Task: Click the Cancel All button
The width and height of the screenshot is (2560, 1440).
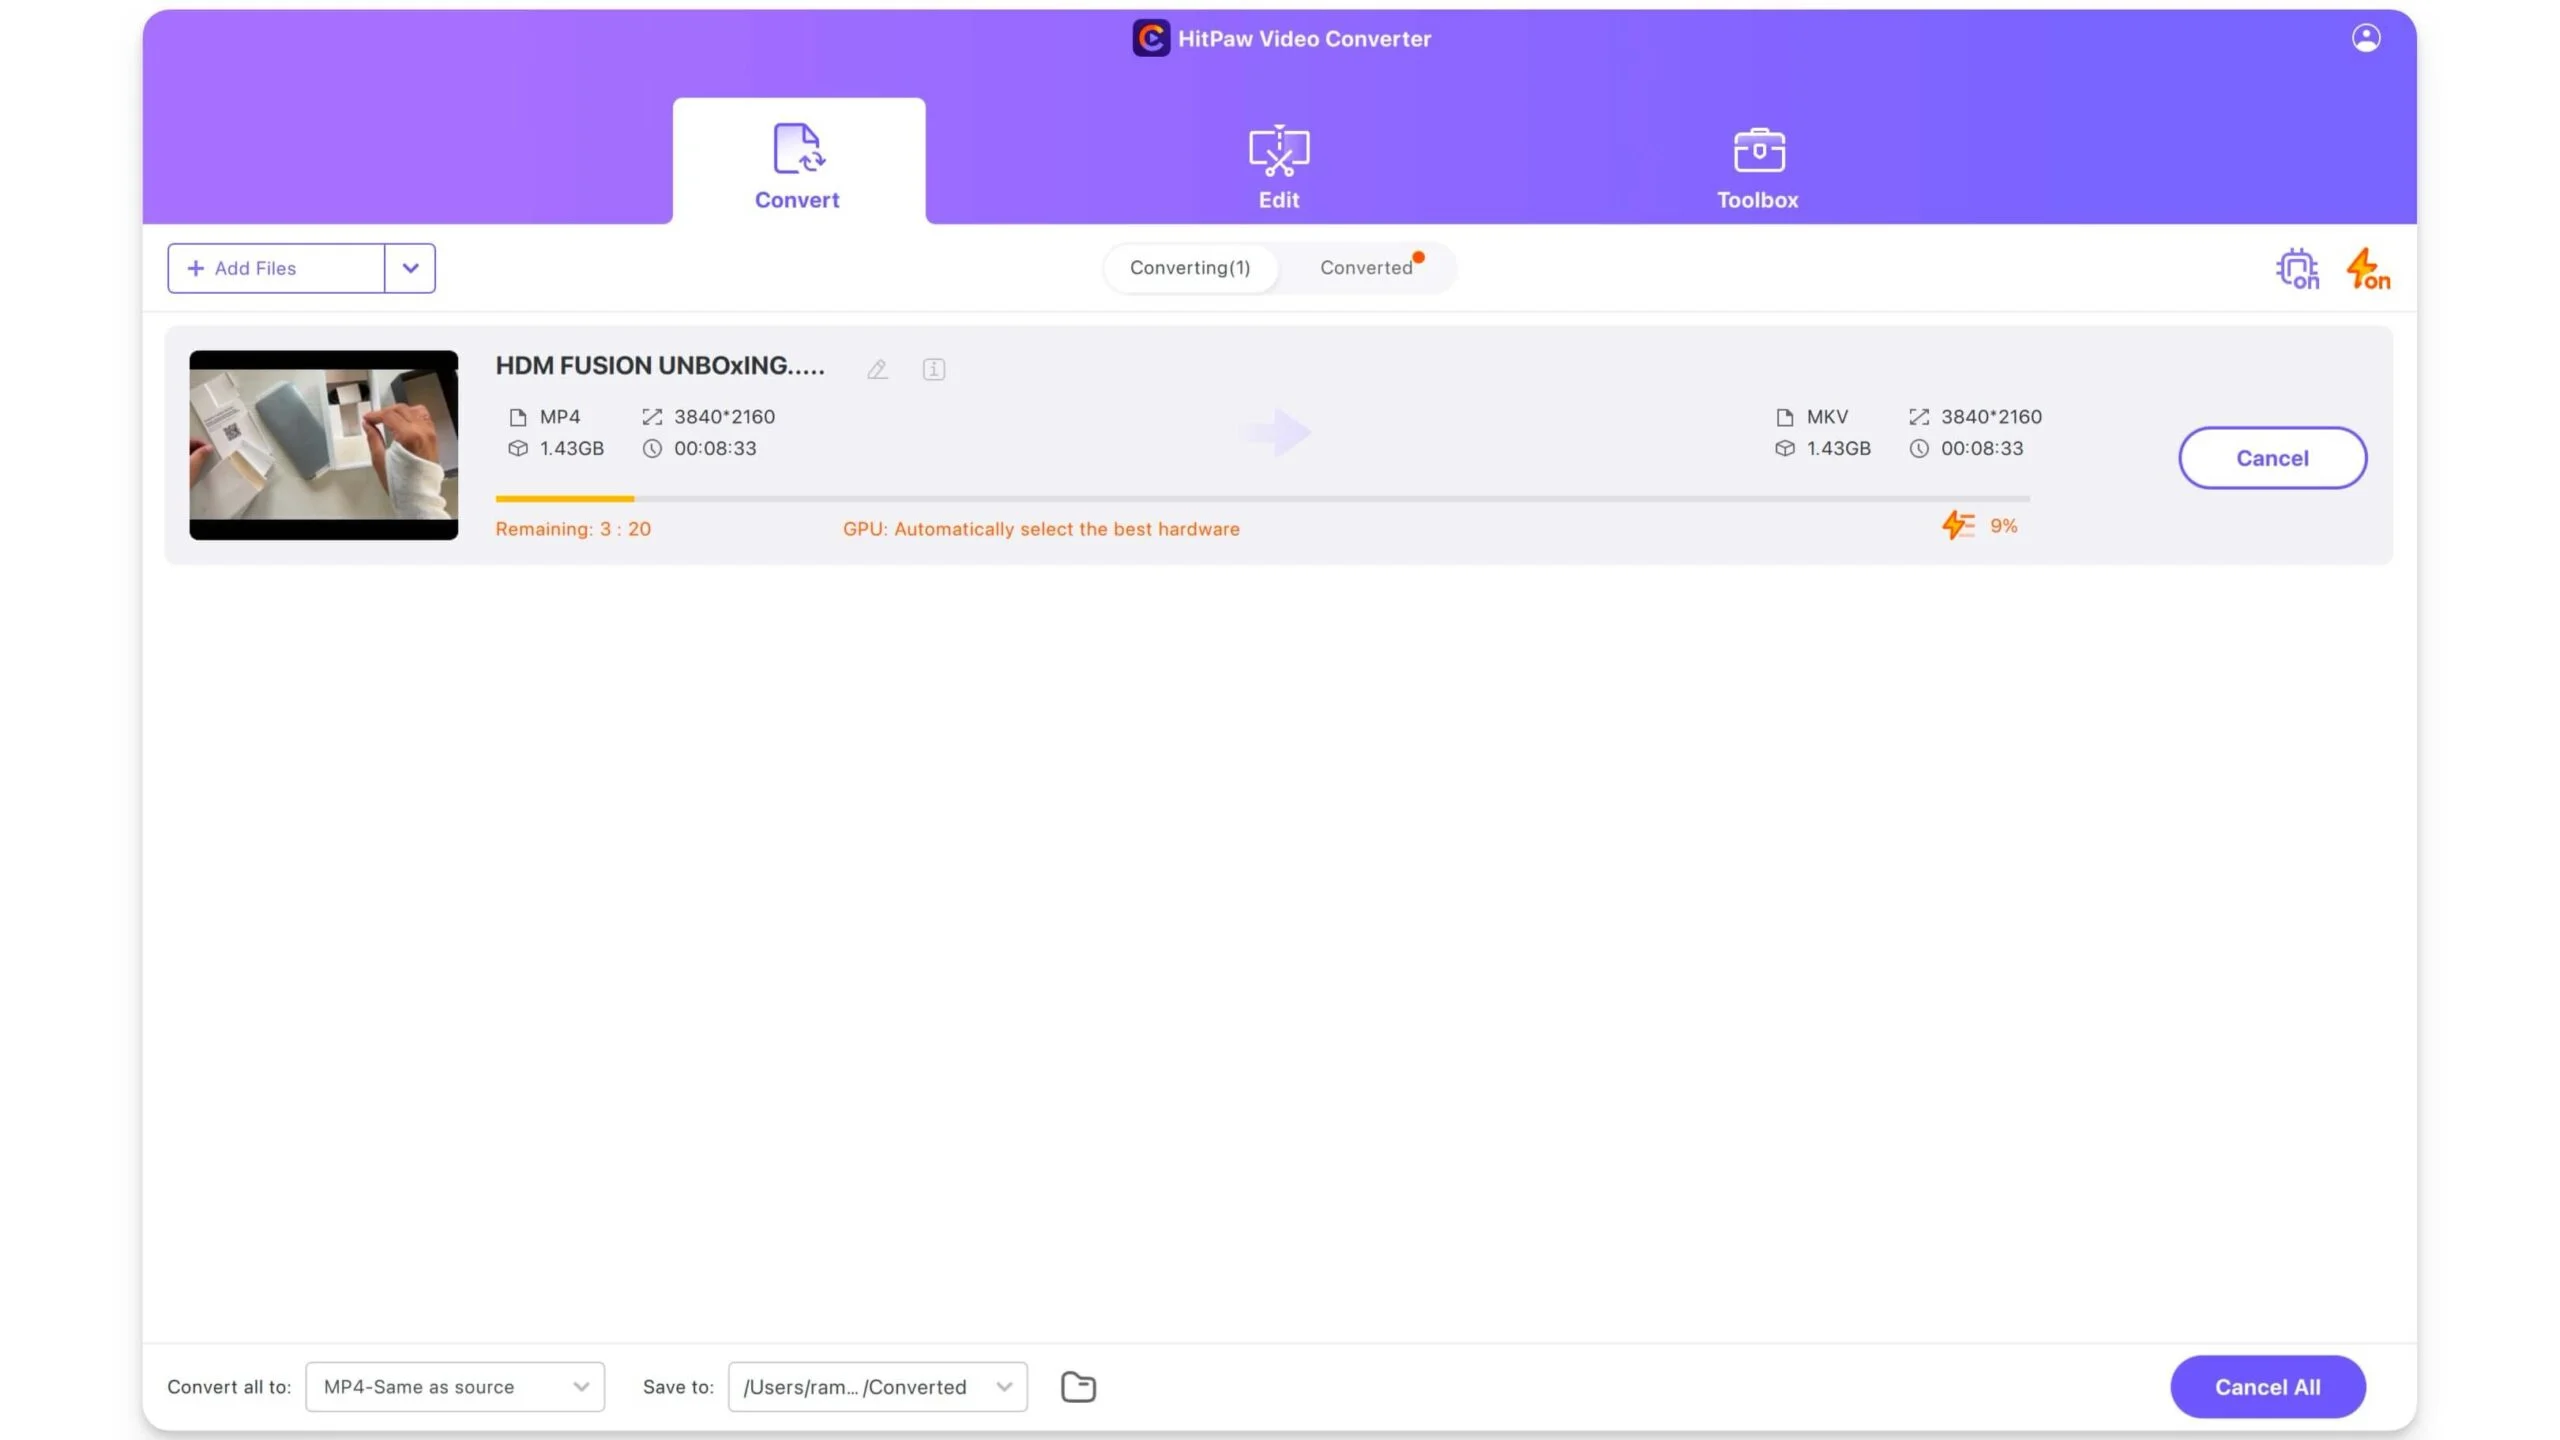Action: point(2267,1387)
